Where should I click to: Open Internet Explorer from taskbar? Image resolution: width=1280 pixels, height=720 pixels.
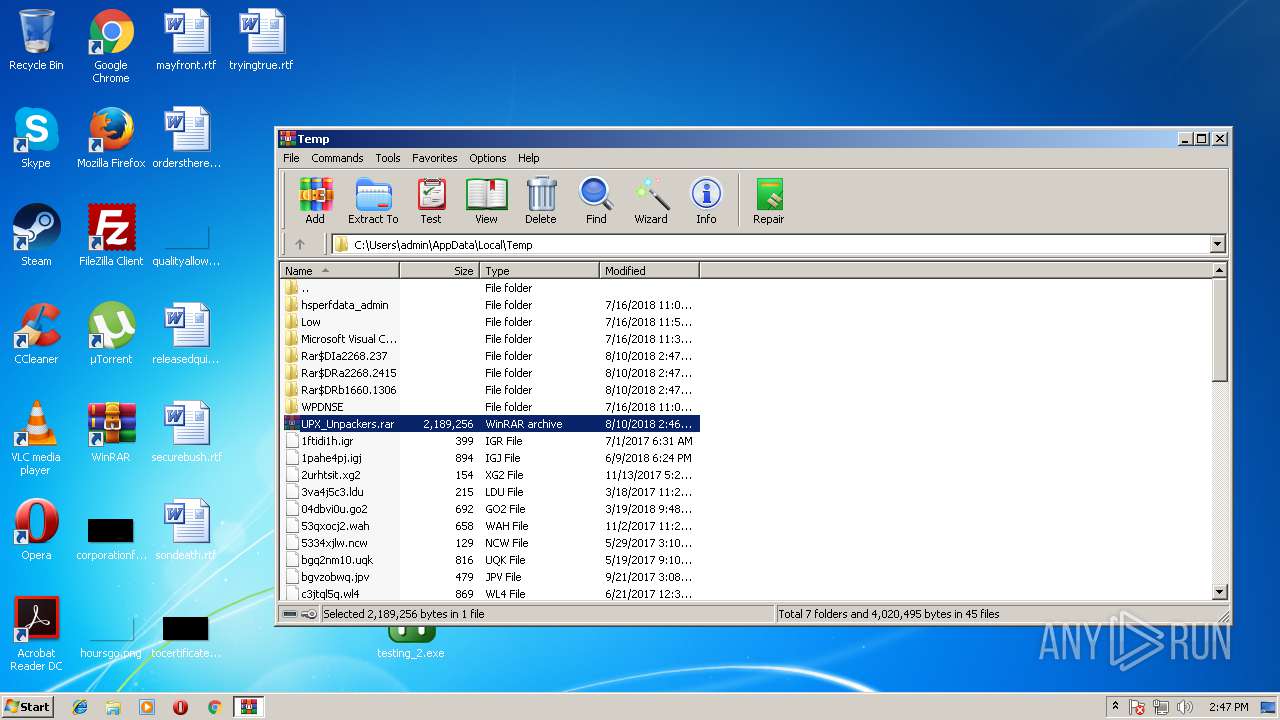80,707
